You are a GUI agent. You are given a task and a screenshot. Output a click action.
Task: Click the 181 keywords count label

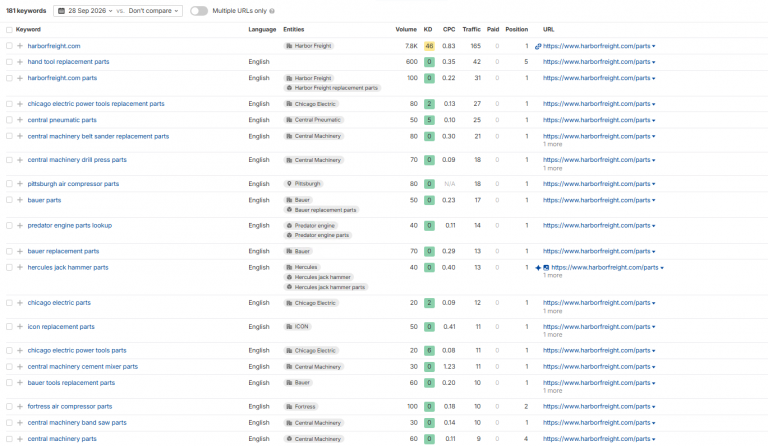tap(26, 11)
